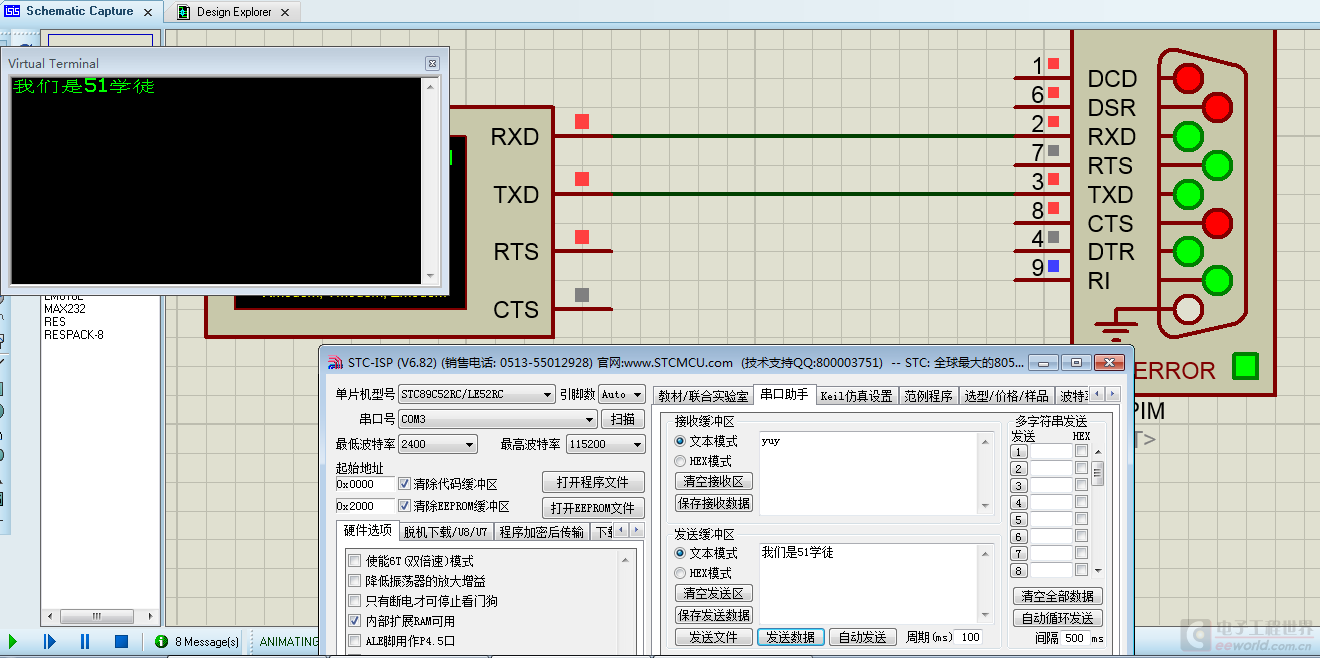
Task: Uncheck 内部扩展RAM可用 checkbox
Action: click(354, 621)
